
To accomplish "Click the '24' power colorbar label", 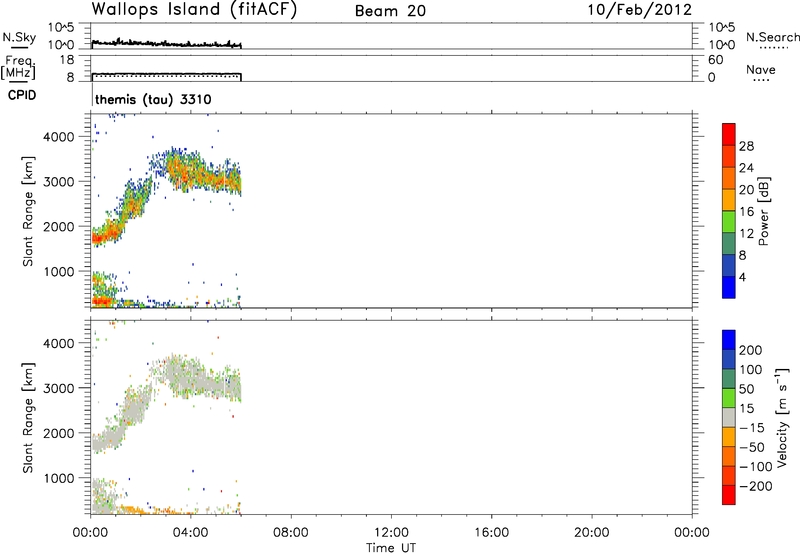I will pos(746,168).
